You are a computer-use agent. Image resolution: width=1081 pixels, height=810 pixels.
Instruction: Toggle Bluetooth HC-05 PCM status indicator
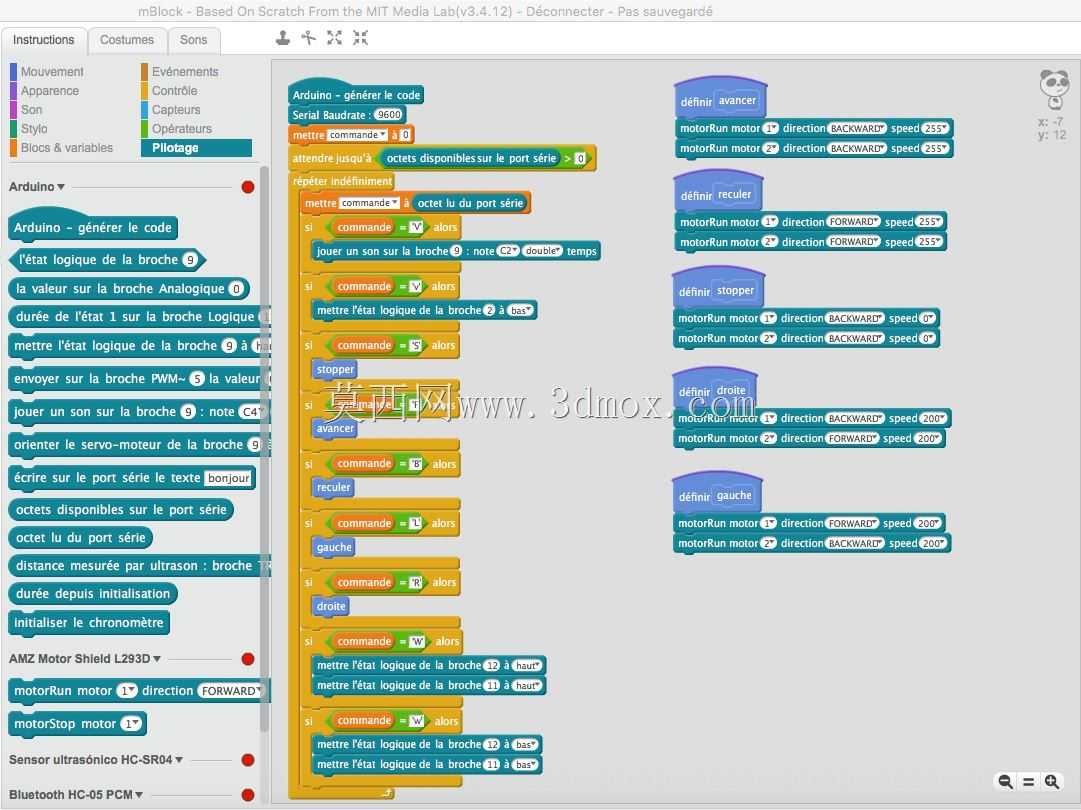click(248, 795)
